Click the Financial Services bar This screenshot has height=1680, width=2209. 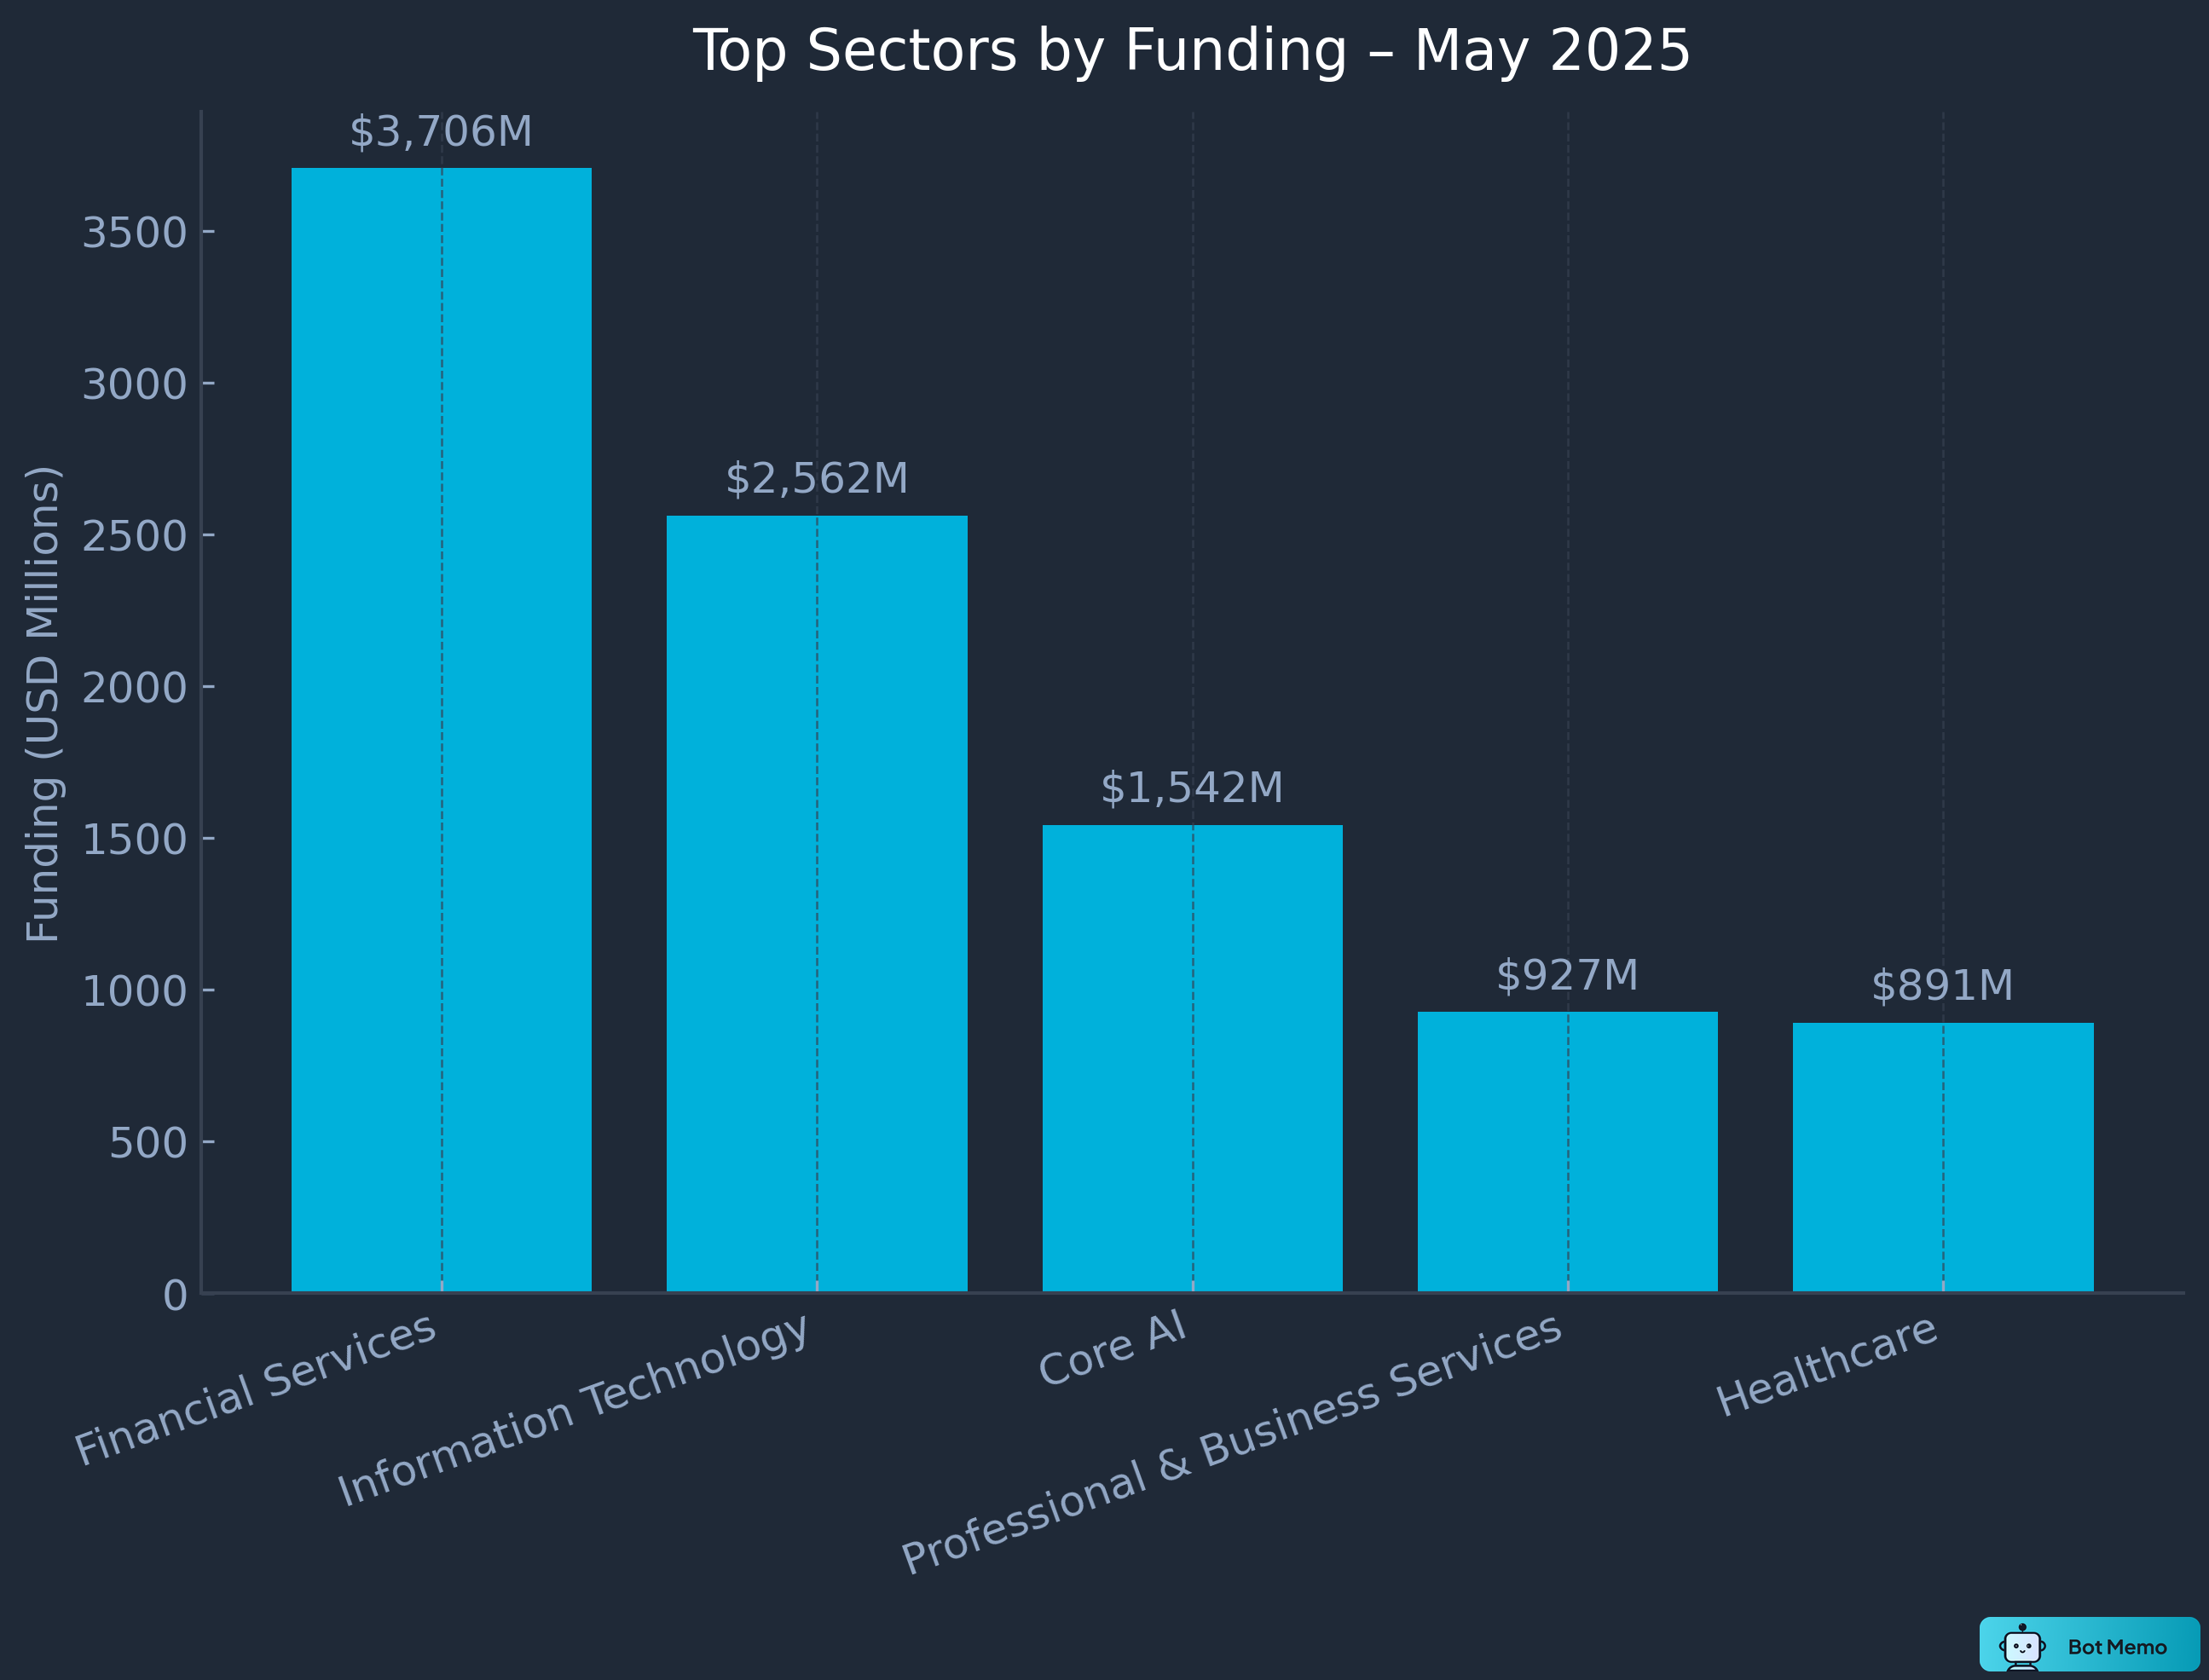441,730
